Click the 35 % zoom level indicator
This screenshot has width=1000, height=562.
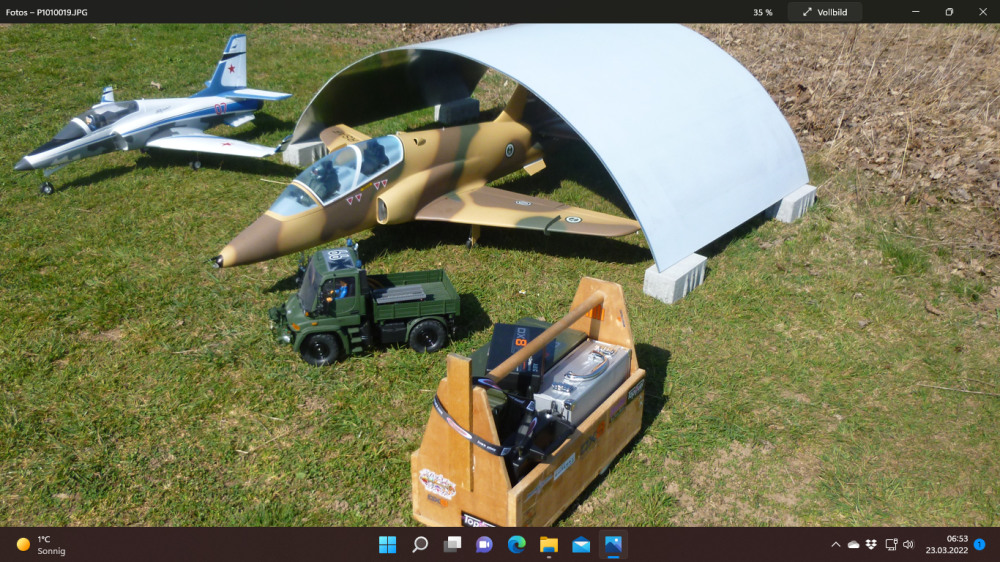click(762, 12)
